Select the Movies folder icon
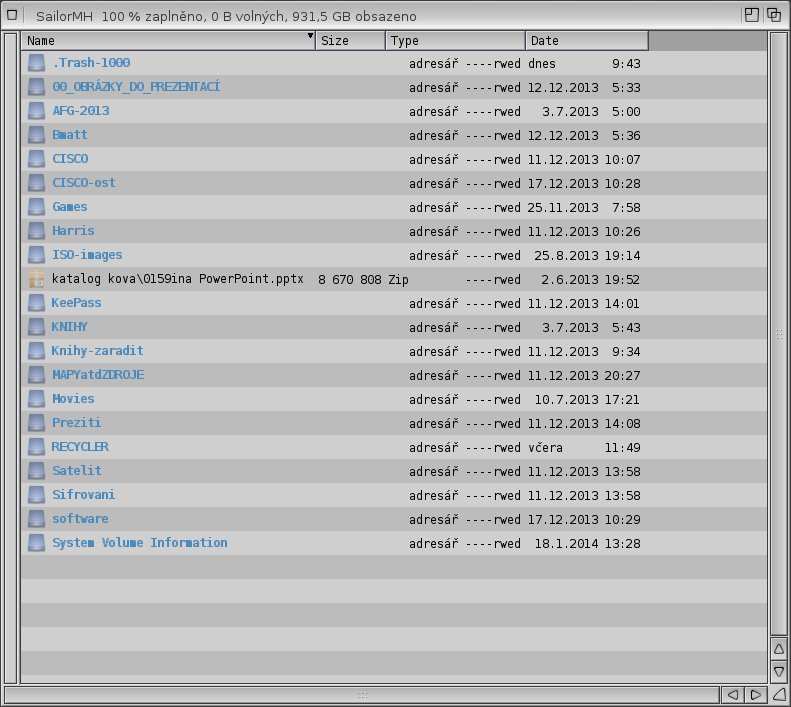This screenshot has width=791, height=707. (x=37, y=399)
